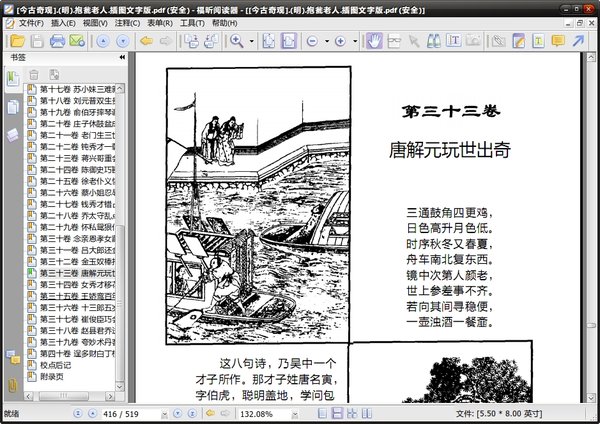Open the 插入(E) menu
Screen dimensions: 600x424
pos(63,23)
